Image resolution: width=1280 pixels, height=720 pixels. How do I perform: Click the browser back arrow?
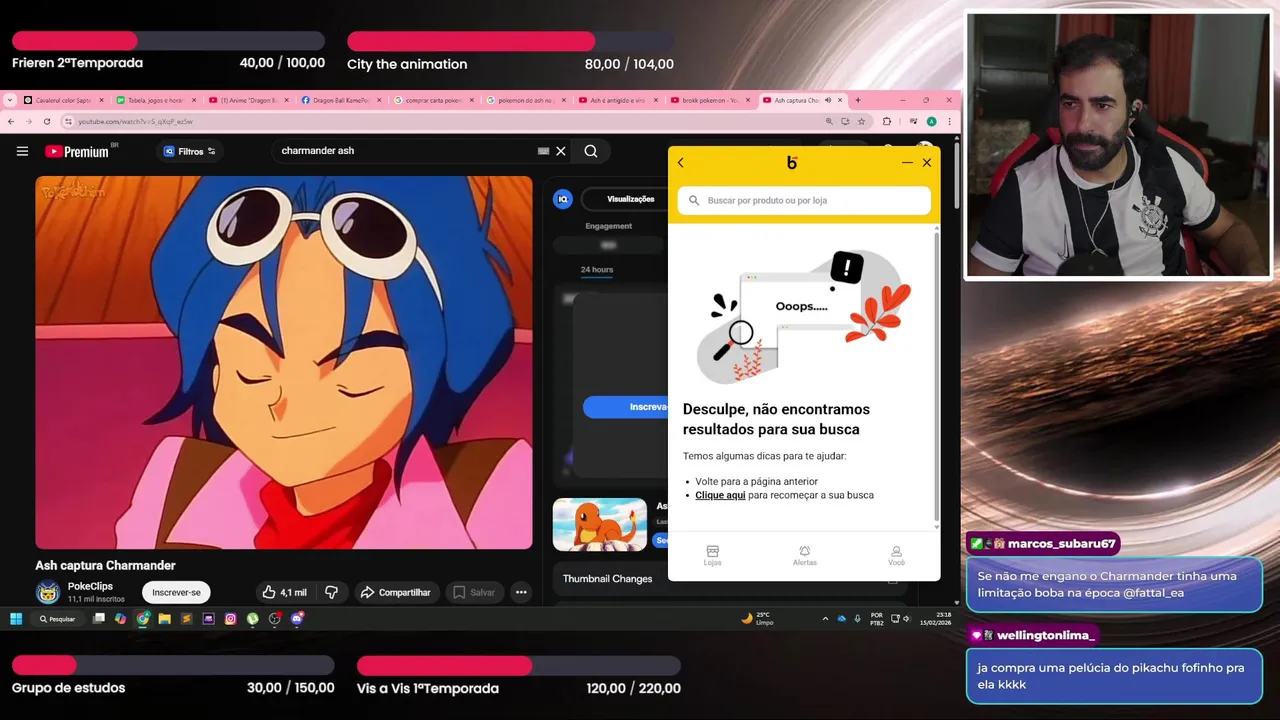(11, 121)
